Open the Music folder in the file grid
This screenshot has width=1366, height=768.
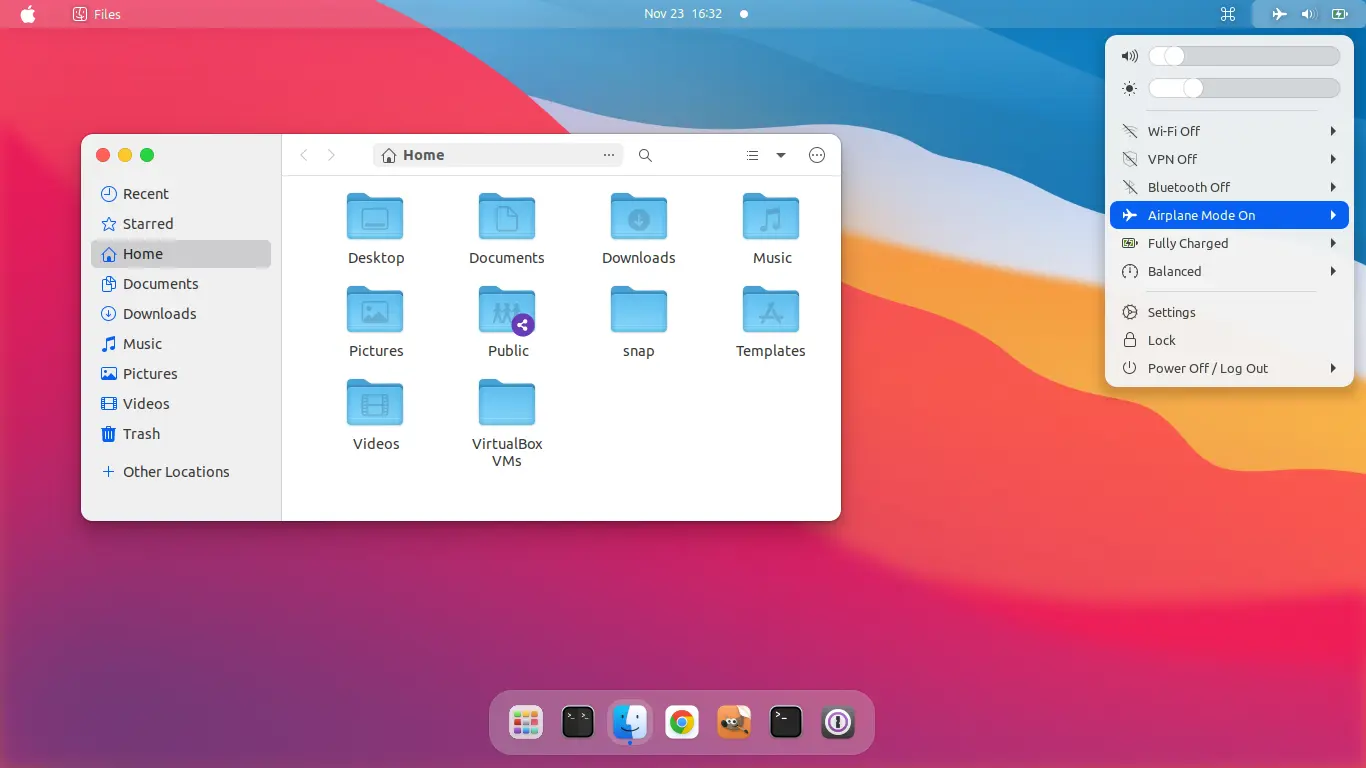(x=771, y=217)
